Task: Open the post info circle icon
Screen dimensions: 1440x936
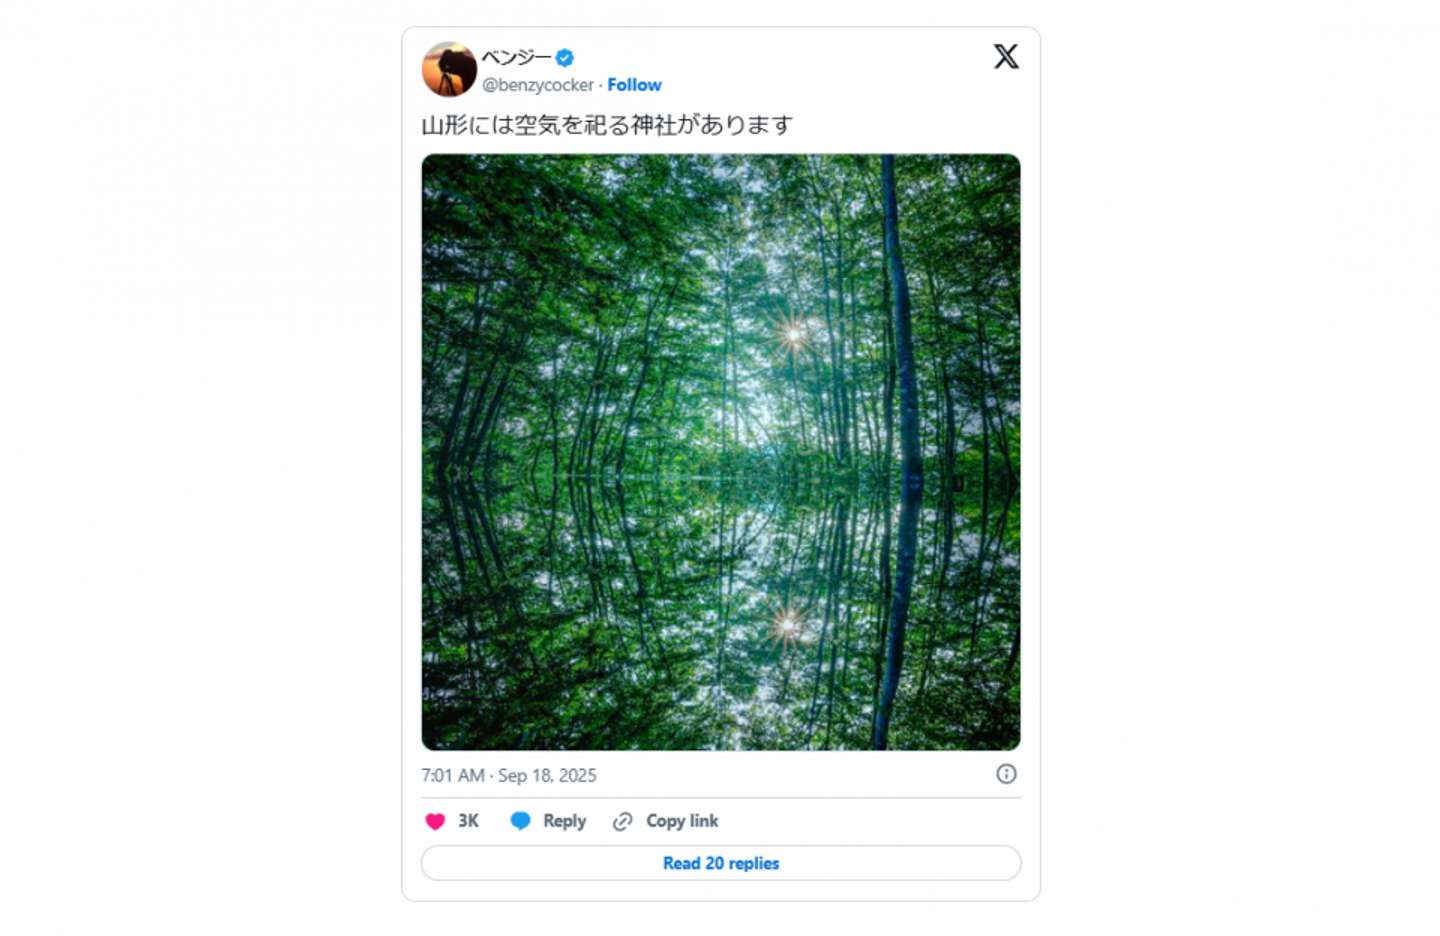Action: [x=1006, y=774]
